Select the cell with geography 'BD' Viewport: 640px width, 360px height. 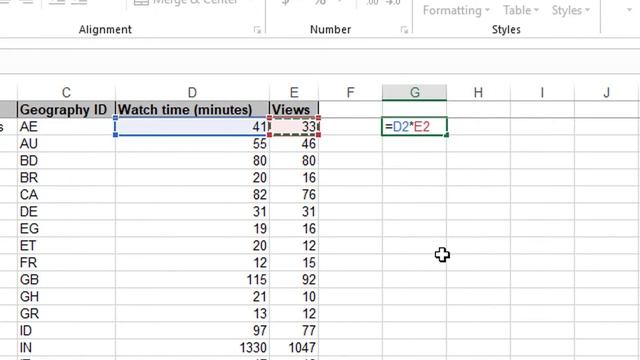[66, 160]
